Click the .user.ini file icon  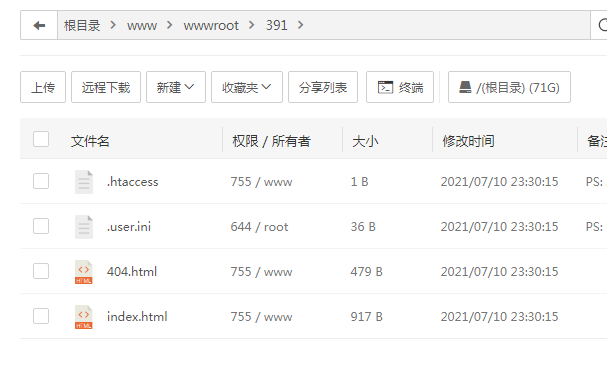[84, 226]
